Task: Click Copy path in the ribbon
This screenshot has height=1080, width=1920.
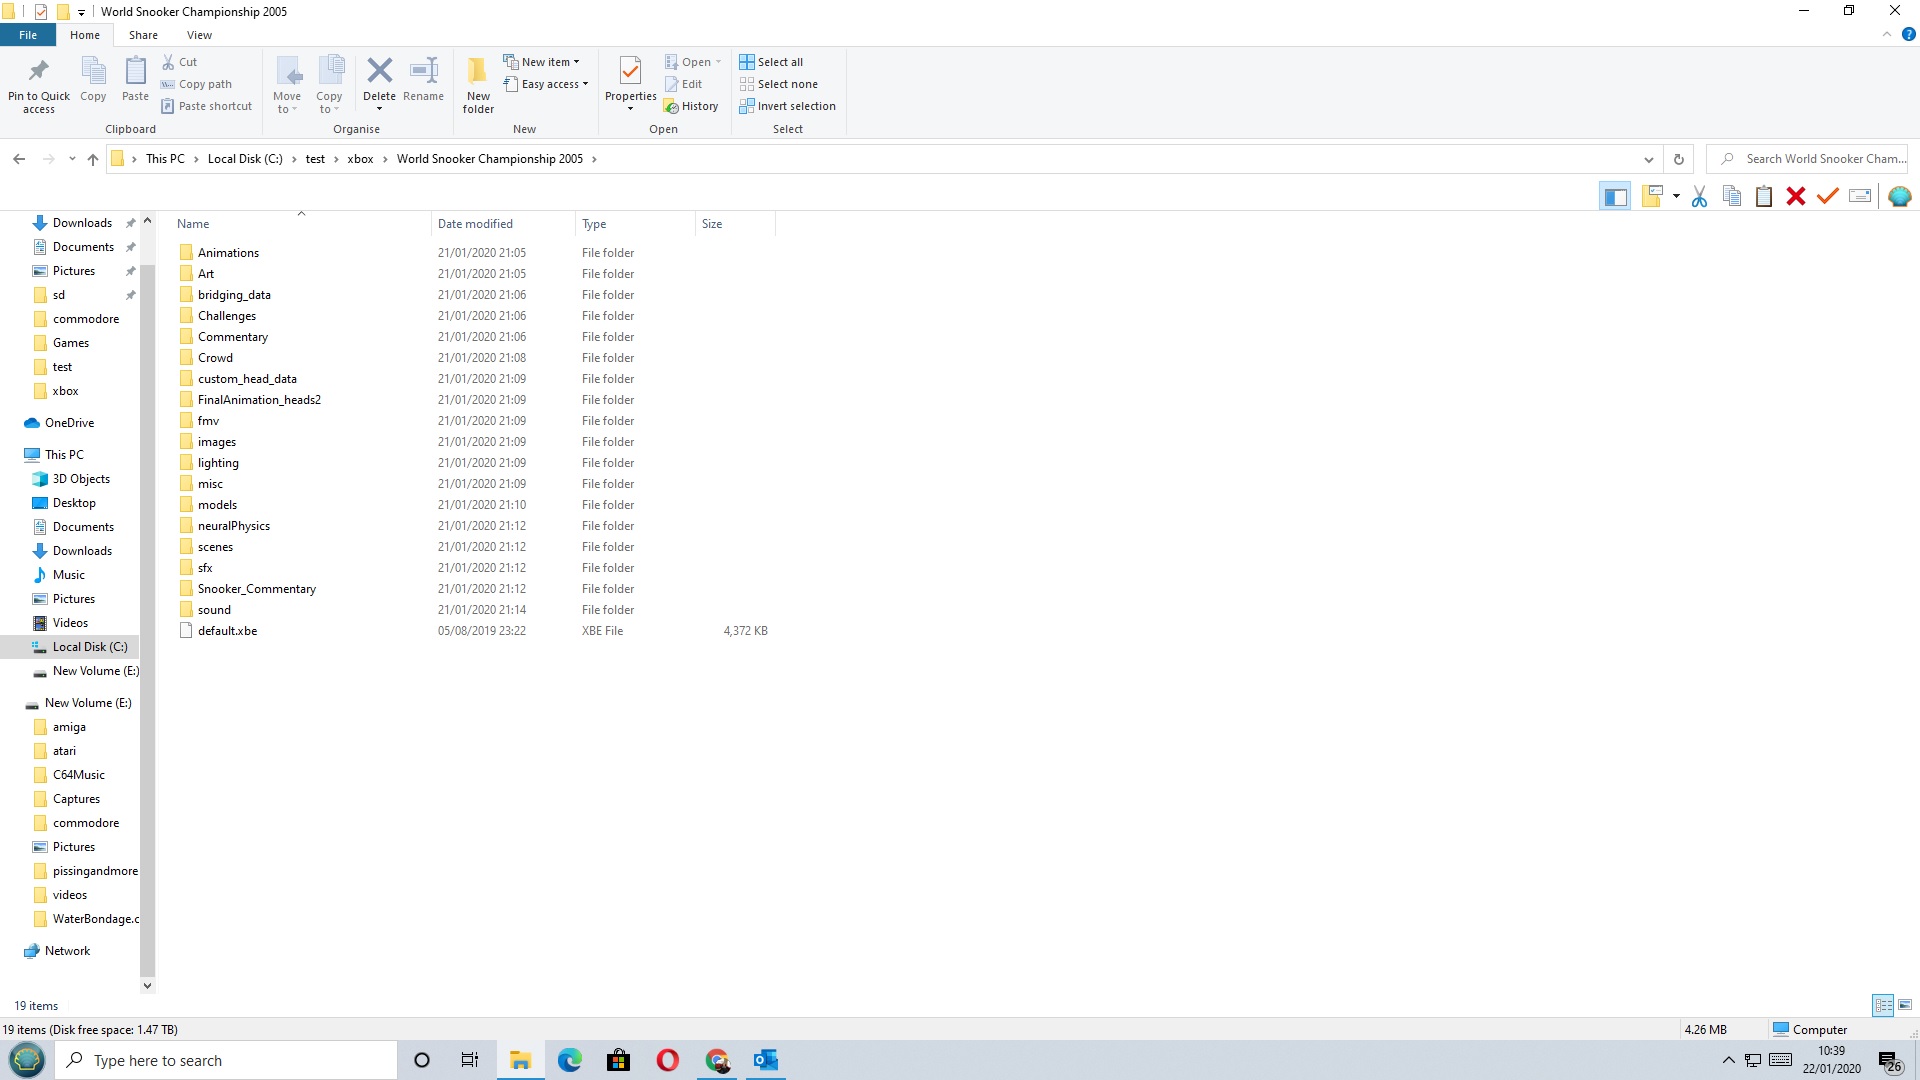Action: click(197, 84)
